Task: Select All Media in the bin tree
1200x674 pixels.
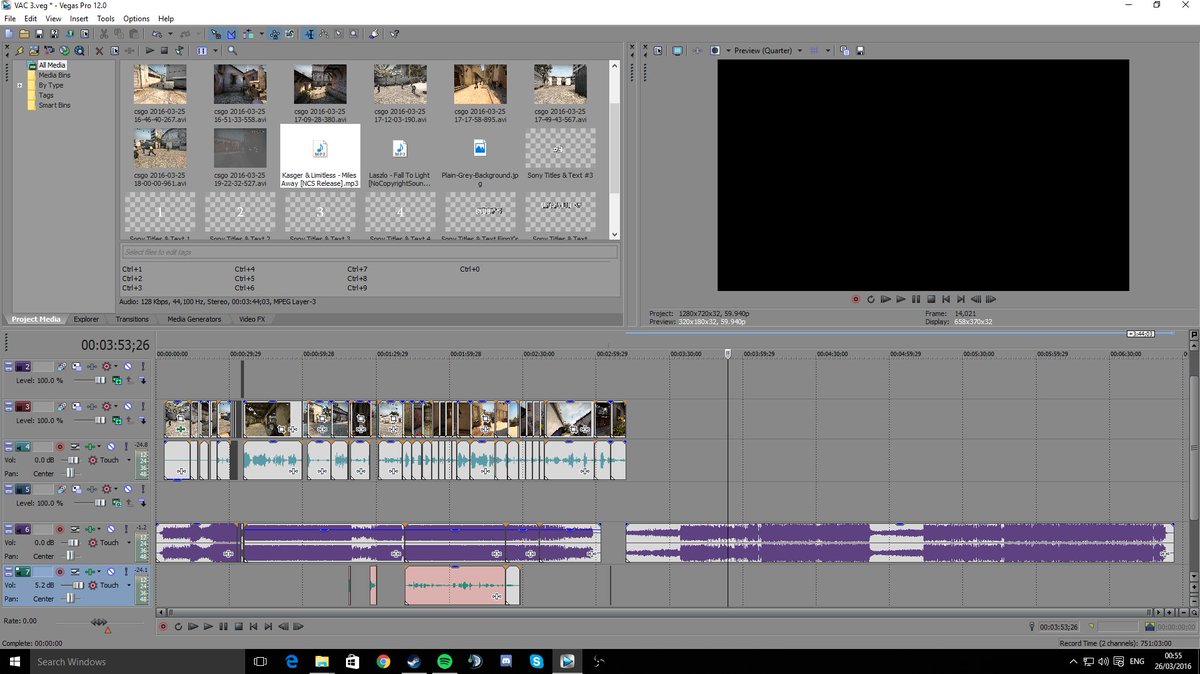Action: (x=52, y=65)
